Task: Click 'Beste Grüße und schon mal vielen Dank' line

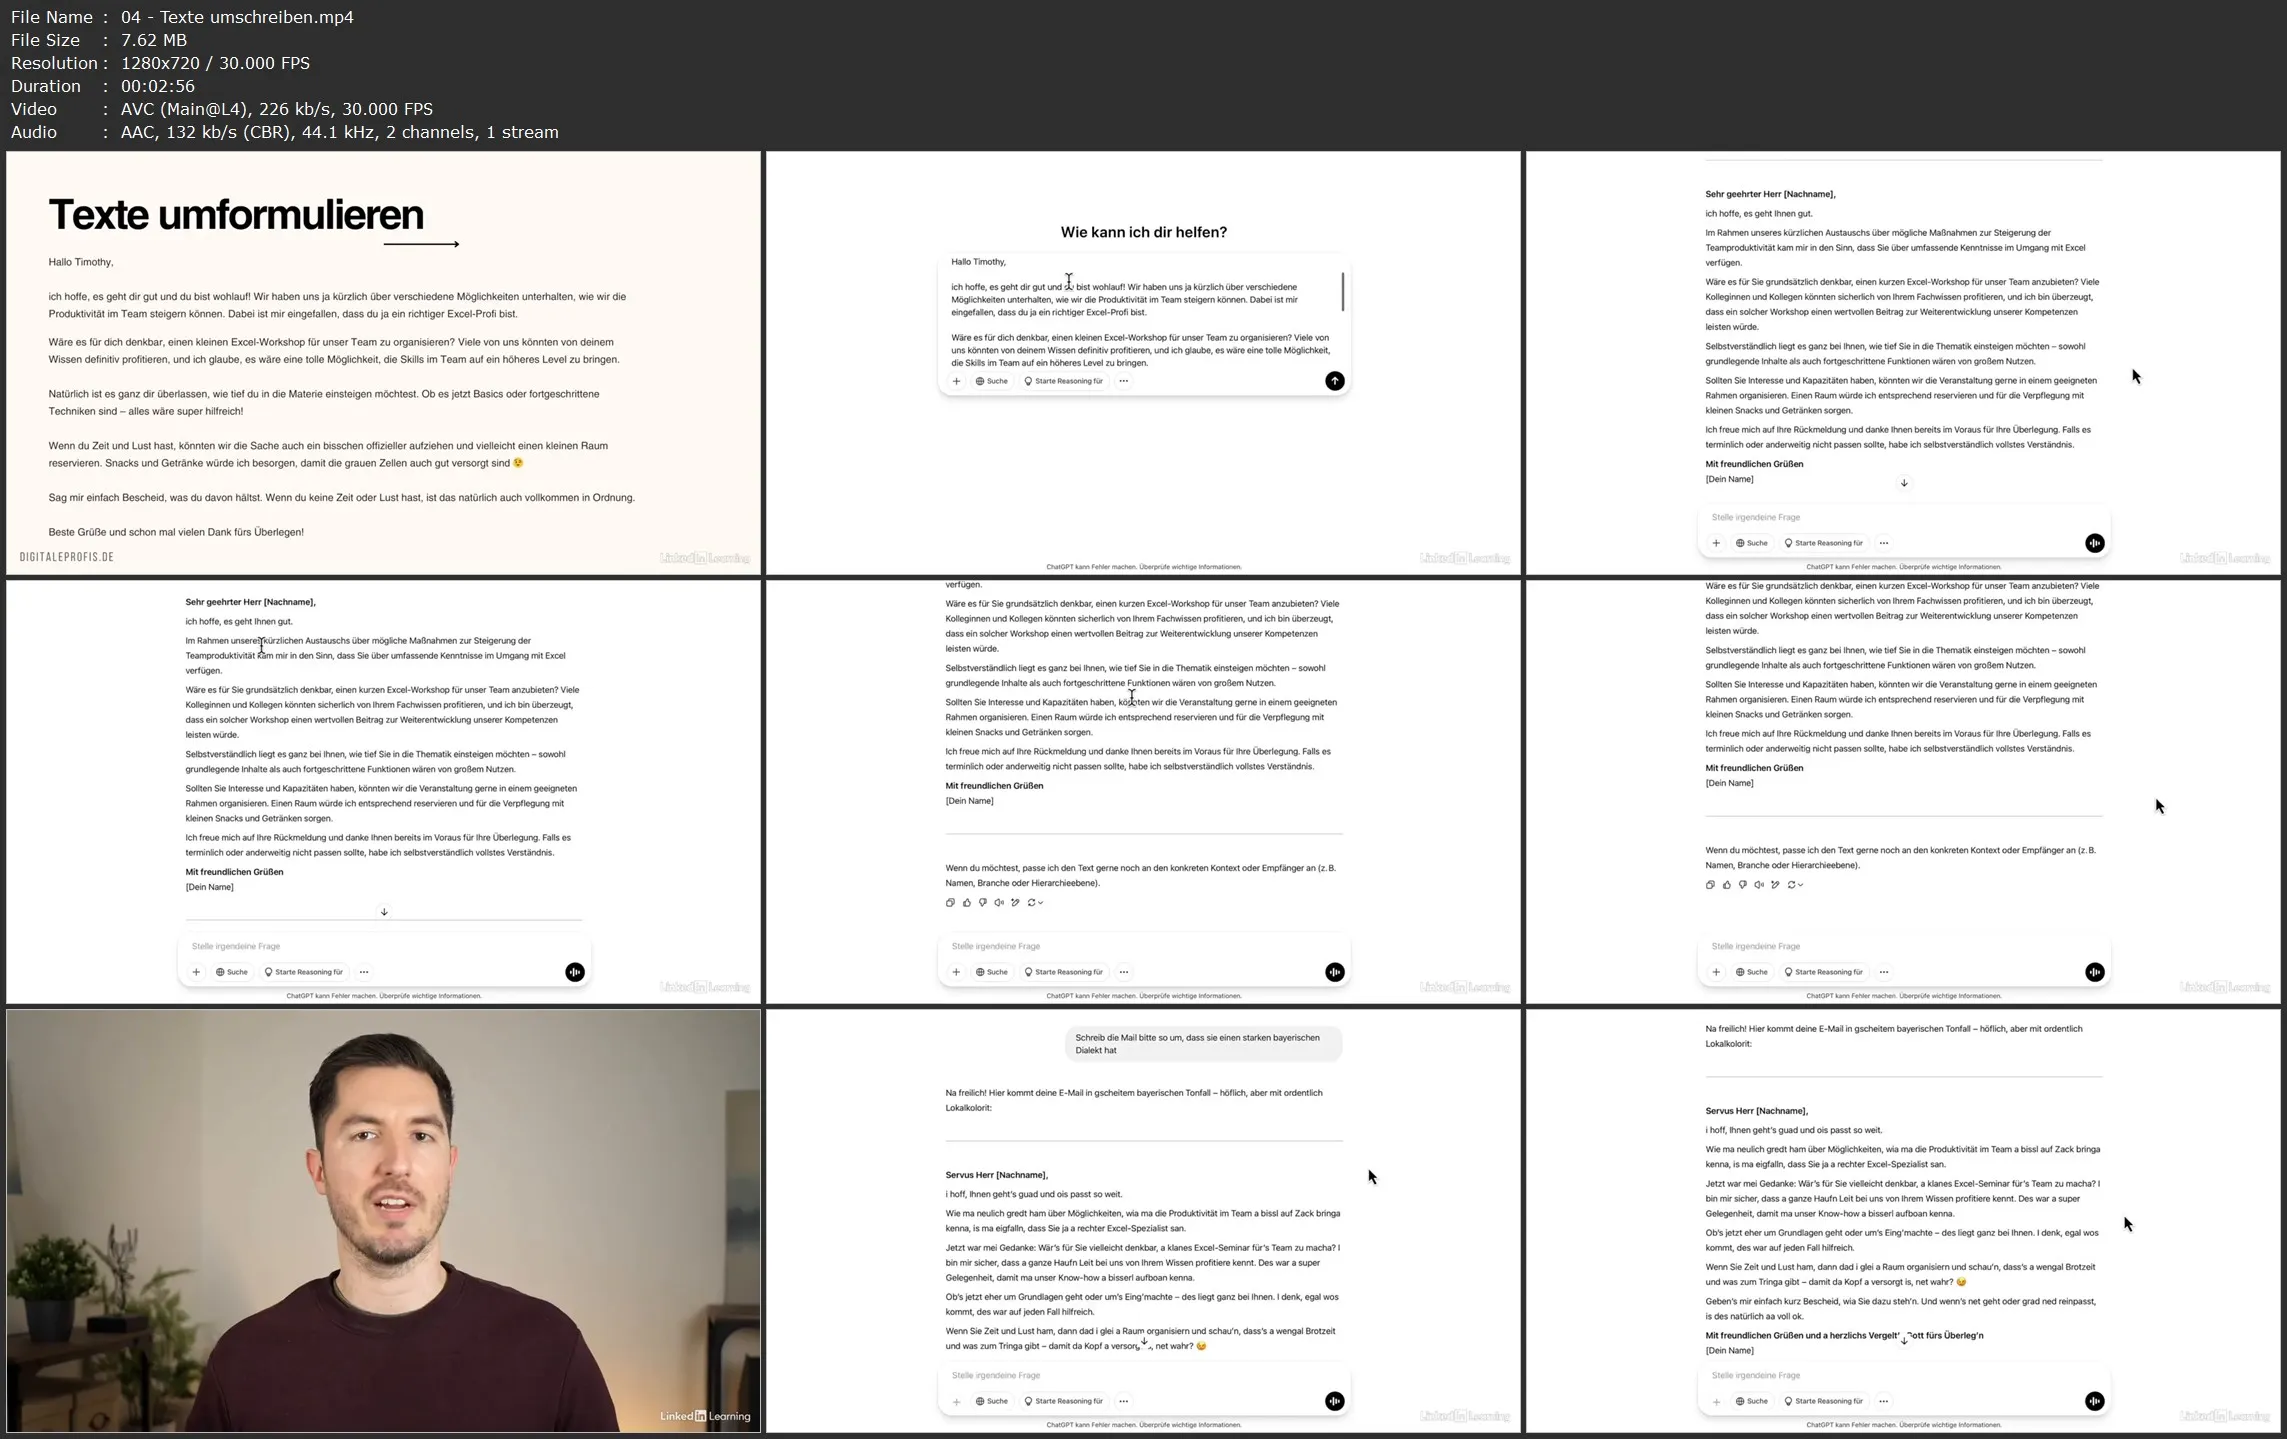Action: coord(176,532)
